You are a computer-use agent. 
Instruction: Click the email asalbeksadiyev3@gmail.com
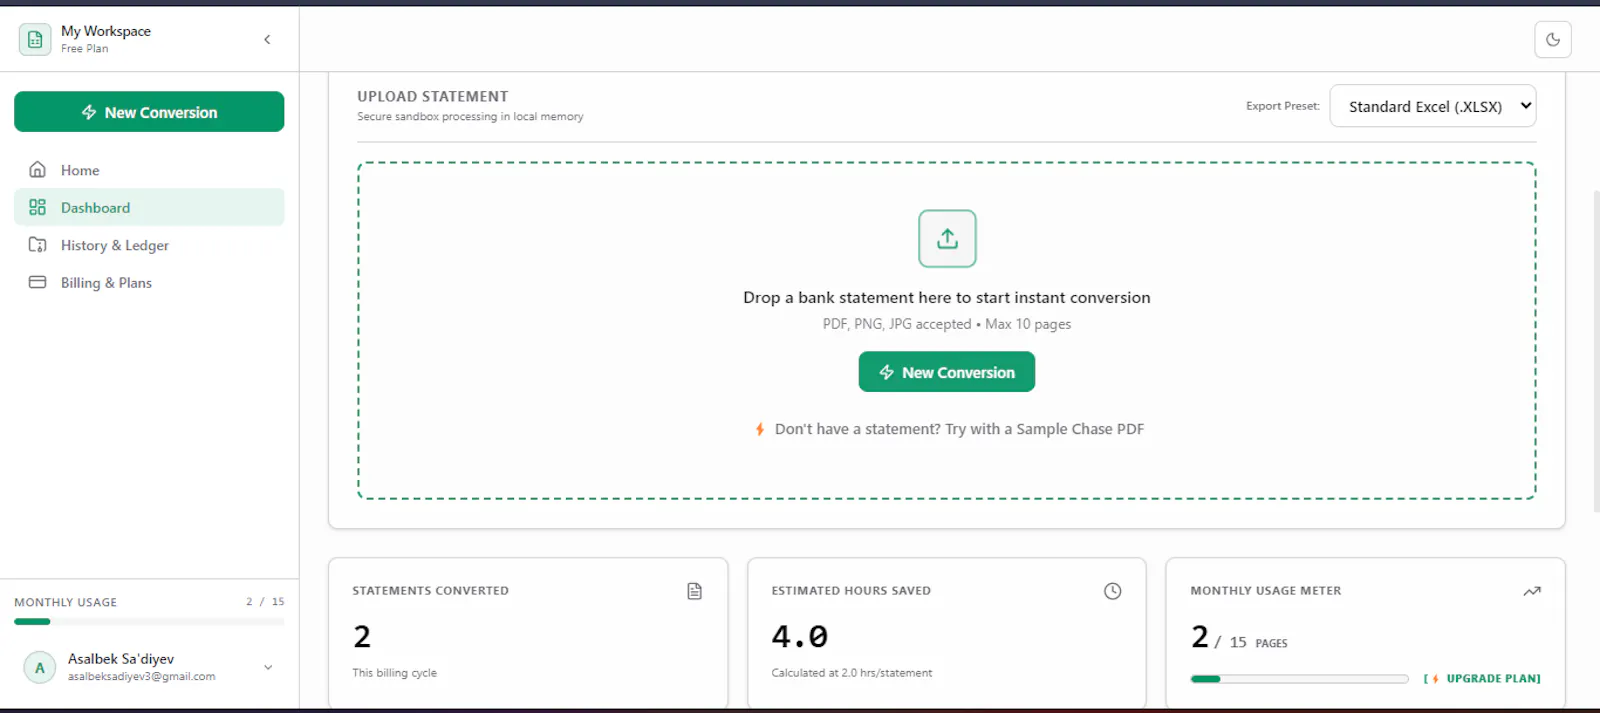pyautogui.click(x=141, y=677)
